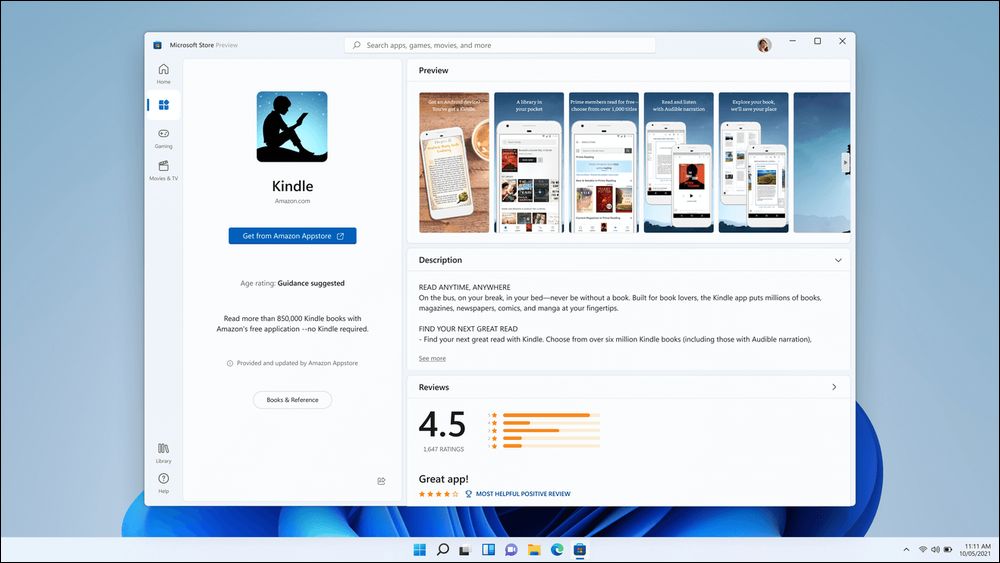Open Chat from the taskbar
Viewport: 1000px width, 563px height.
tap(511, 550)
